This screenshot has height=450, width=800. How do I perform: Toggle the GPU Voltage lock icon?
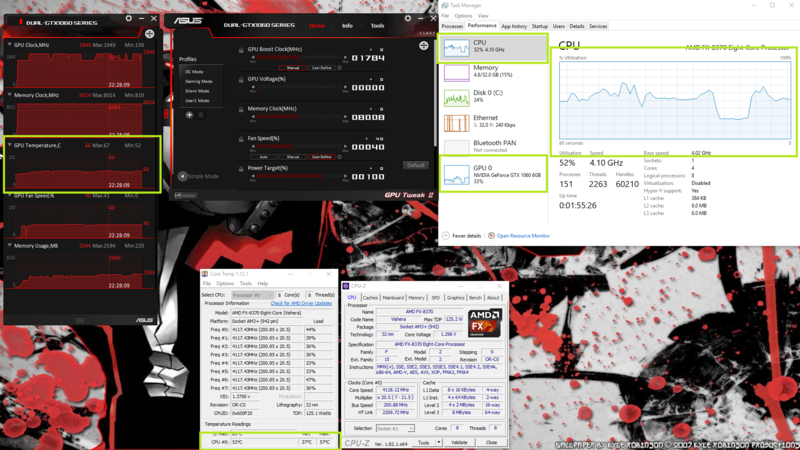click(241, 80)
